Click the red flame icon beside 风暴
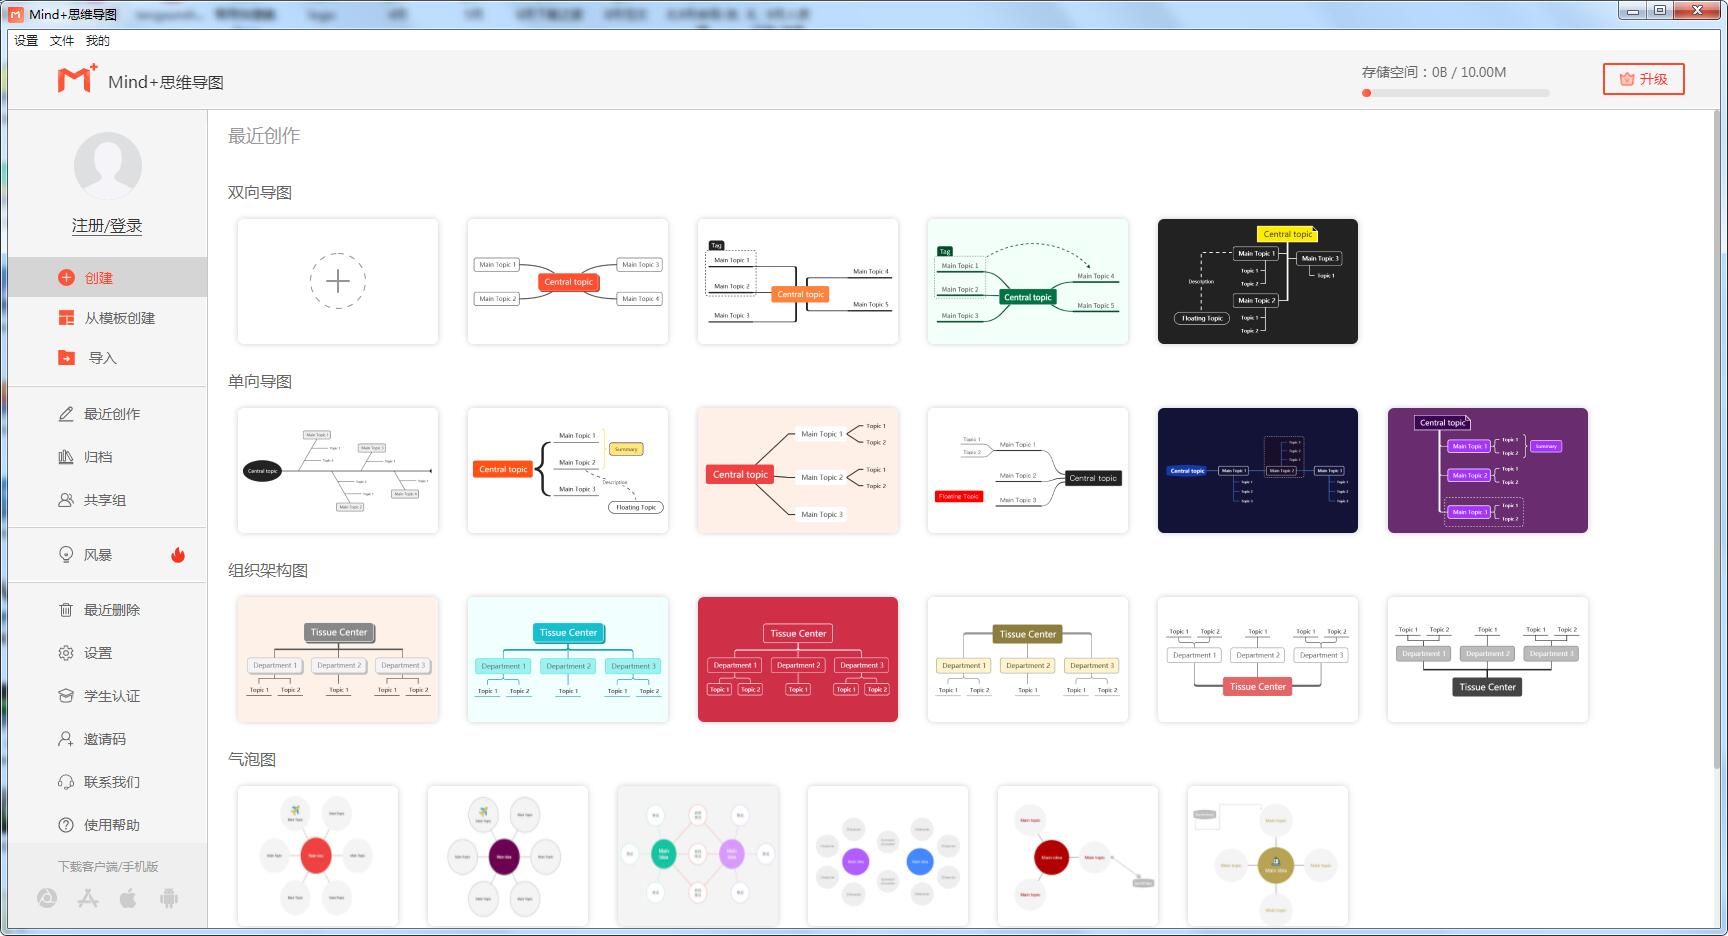 pyautogui.click(x=178, y=555)
